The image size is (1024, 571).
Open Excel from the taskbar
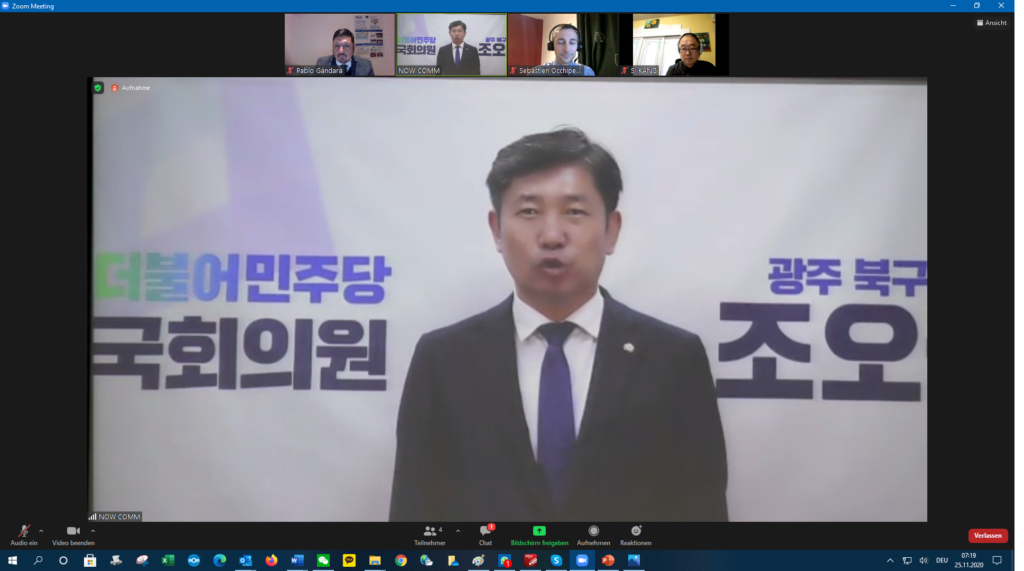(x=168, y=561)
